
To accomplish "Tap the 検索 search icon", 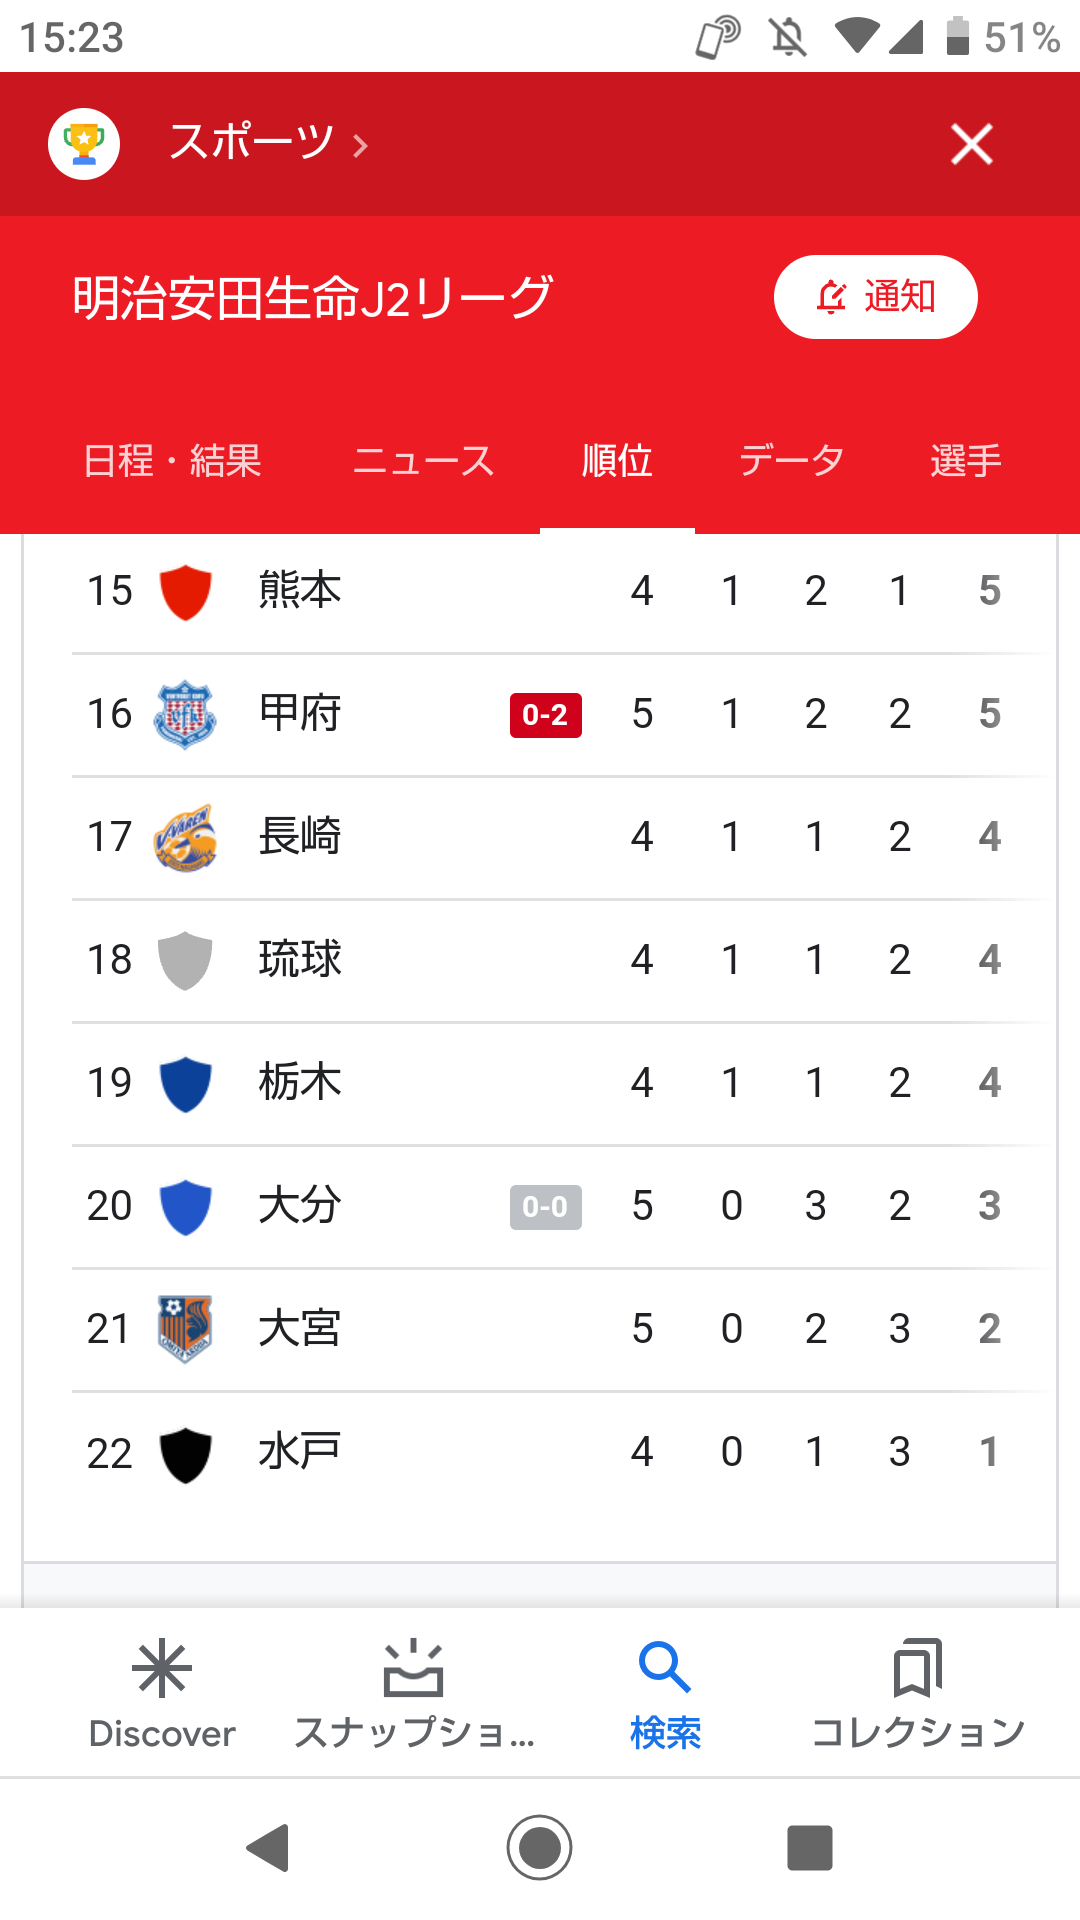I will tap(665, 1670).
